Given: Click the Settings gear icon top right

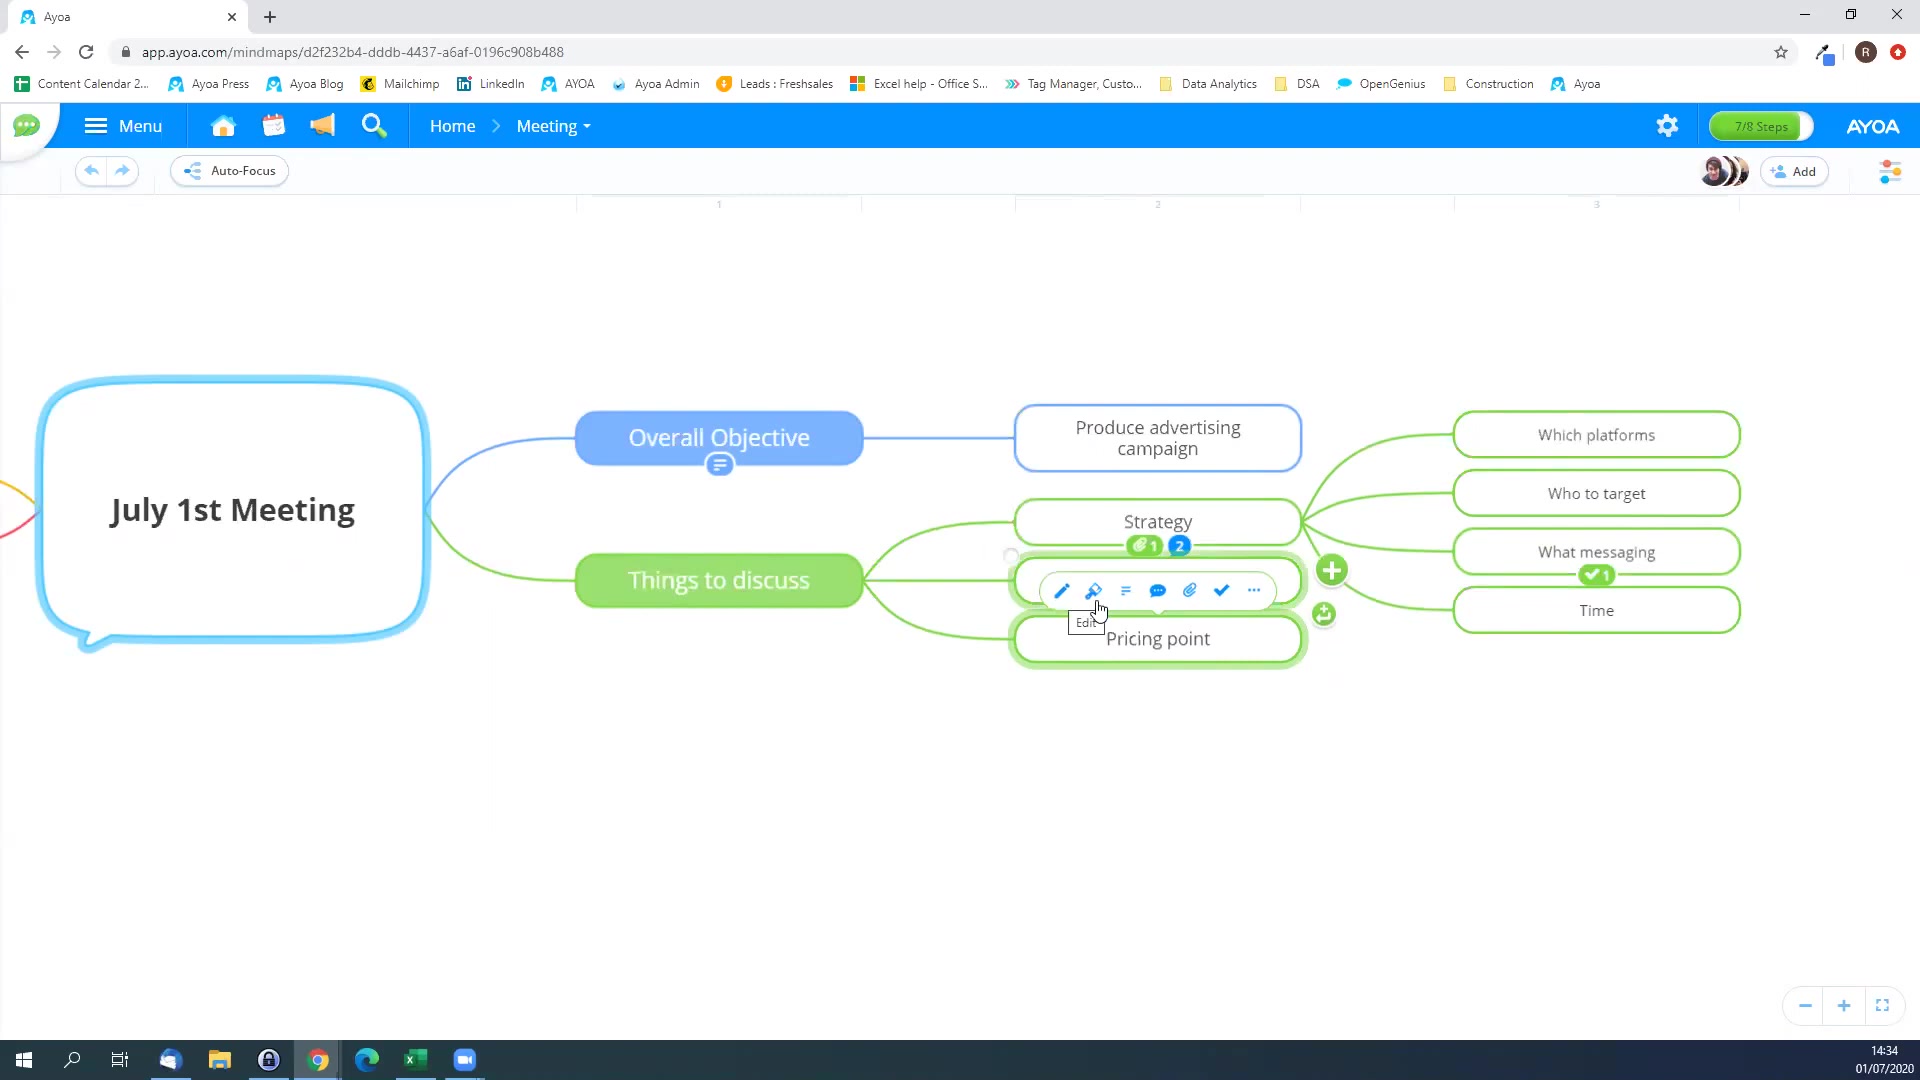Looking at the screenshot, I should 1668,125.
